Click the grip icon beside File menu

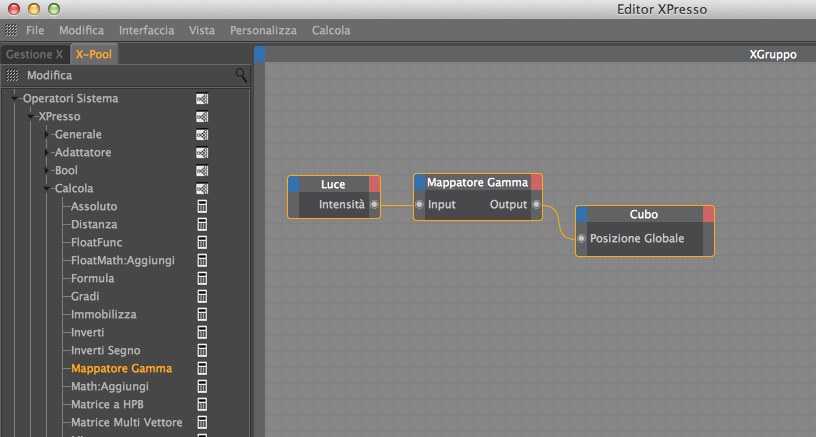(11, 30)
